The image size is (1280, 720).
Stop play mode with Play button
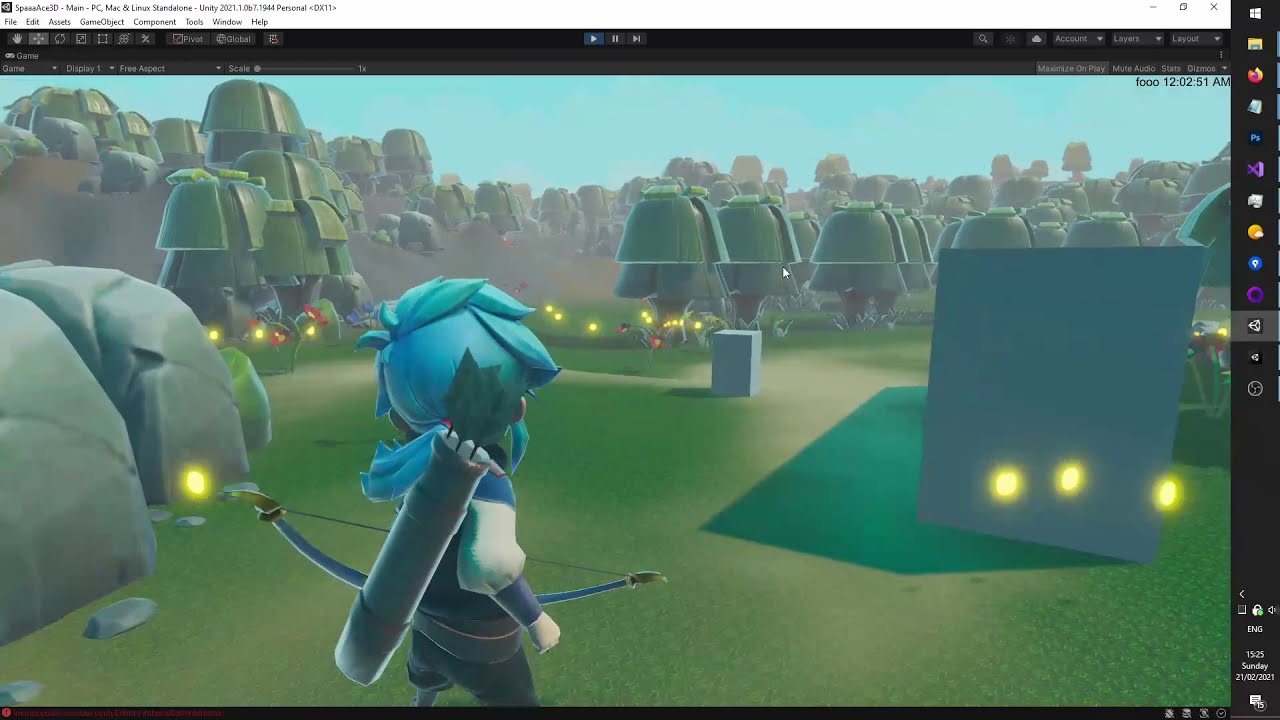click(x=593, y=39)
